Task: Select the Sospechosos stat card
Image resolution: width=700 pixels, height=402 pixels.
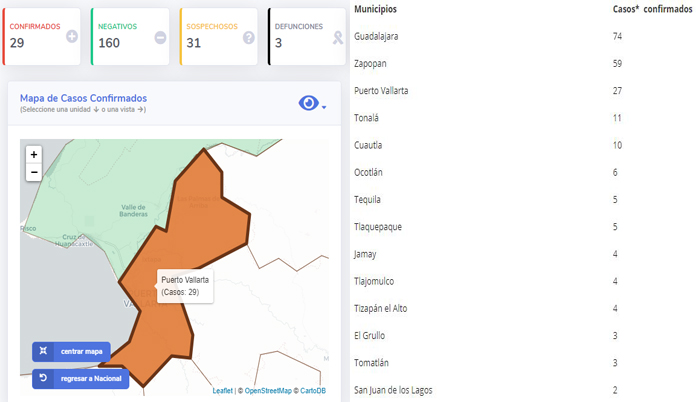Action: point(215,36)
